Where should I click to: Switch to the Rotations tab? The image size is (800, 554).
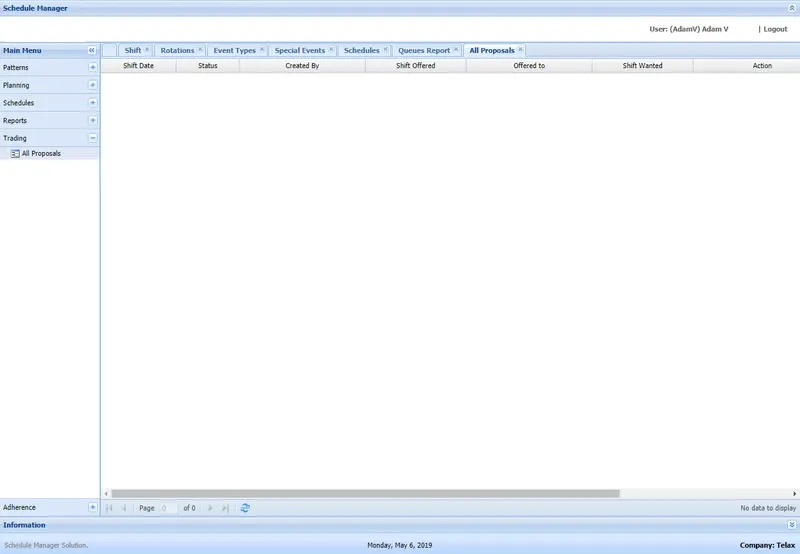[177, 50]
